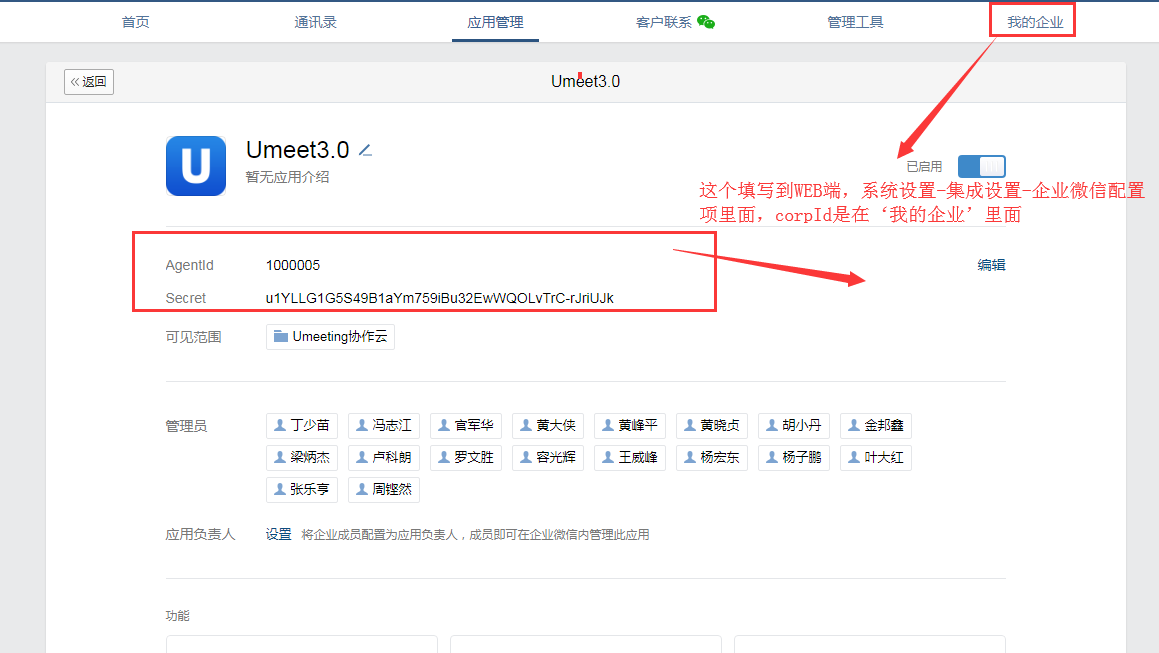Click the Secret key value text
1159x653 pixels.
(x=439, y=298)
